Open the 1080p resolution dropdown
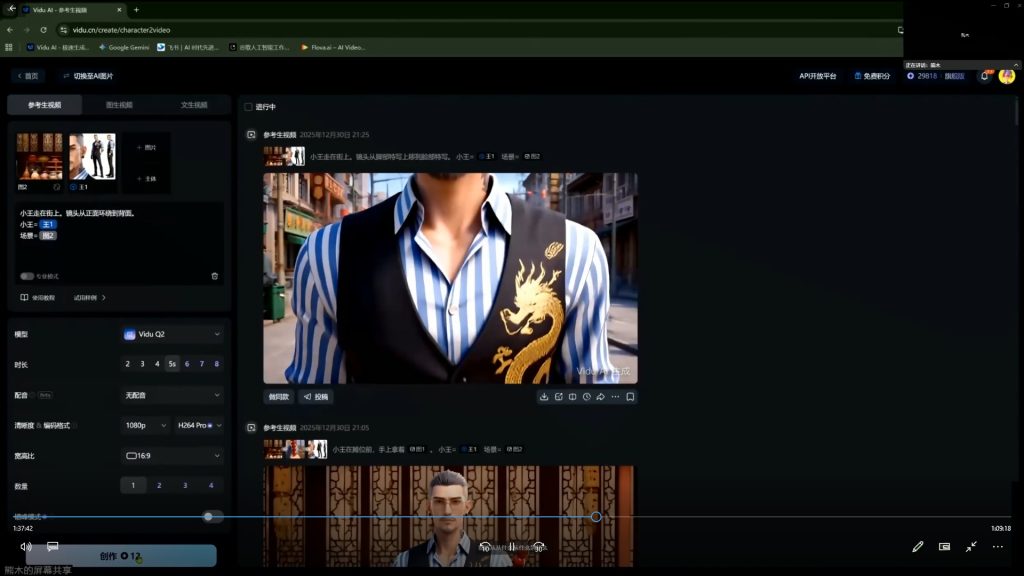This screenshot has height=576, width=1024. click(145, 425)
